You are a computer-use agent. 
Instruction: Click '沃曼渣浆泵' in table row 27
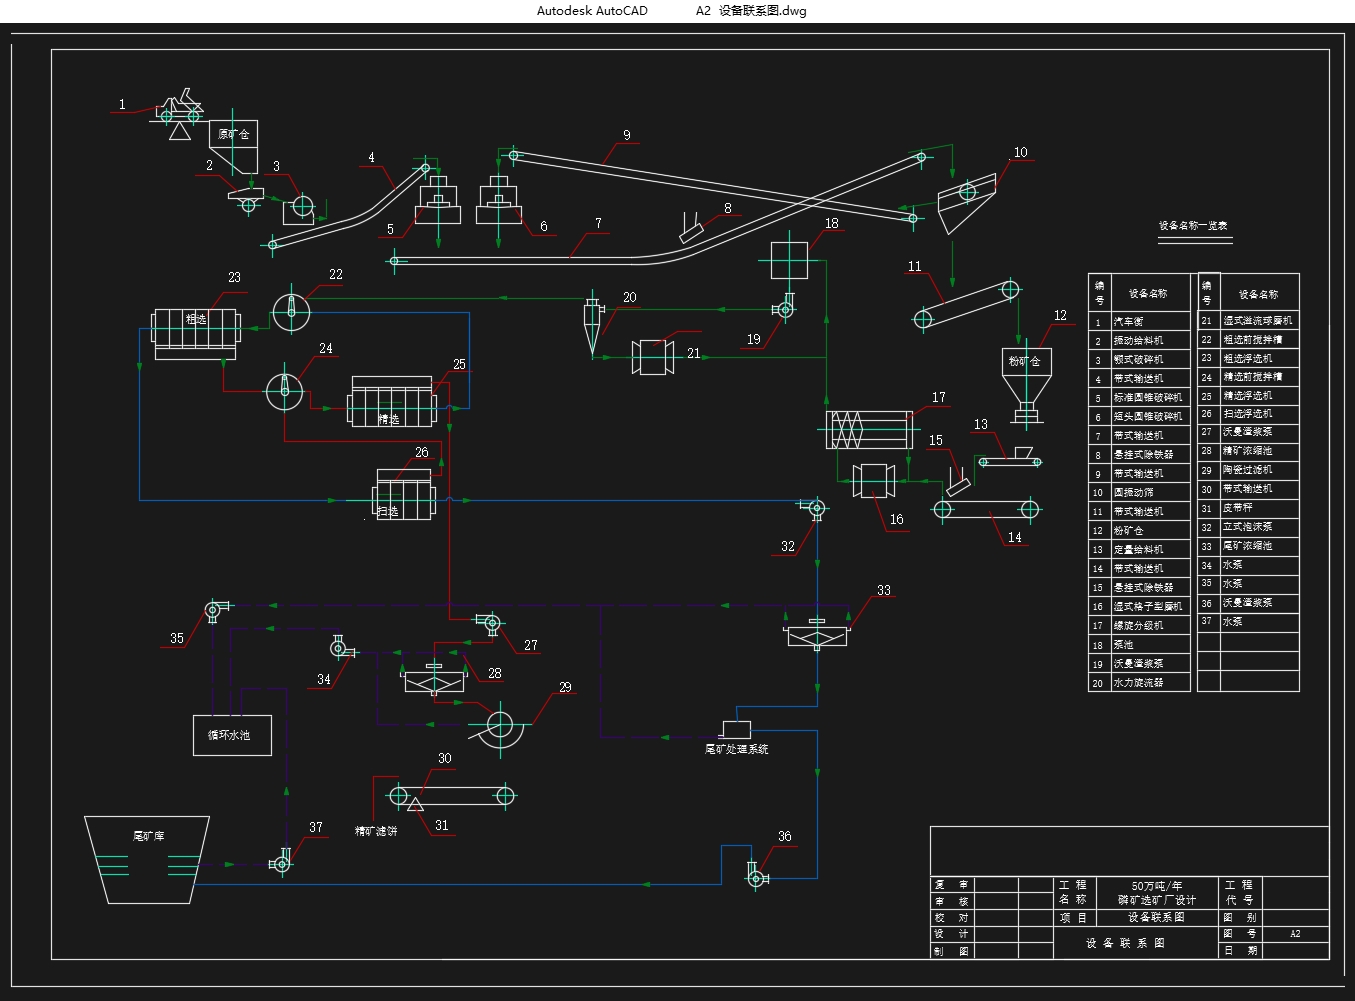pos(1248,432)
